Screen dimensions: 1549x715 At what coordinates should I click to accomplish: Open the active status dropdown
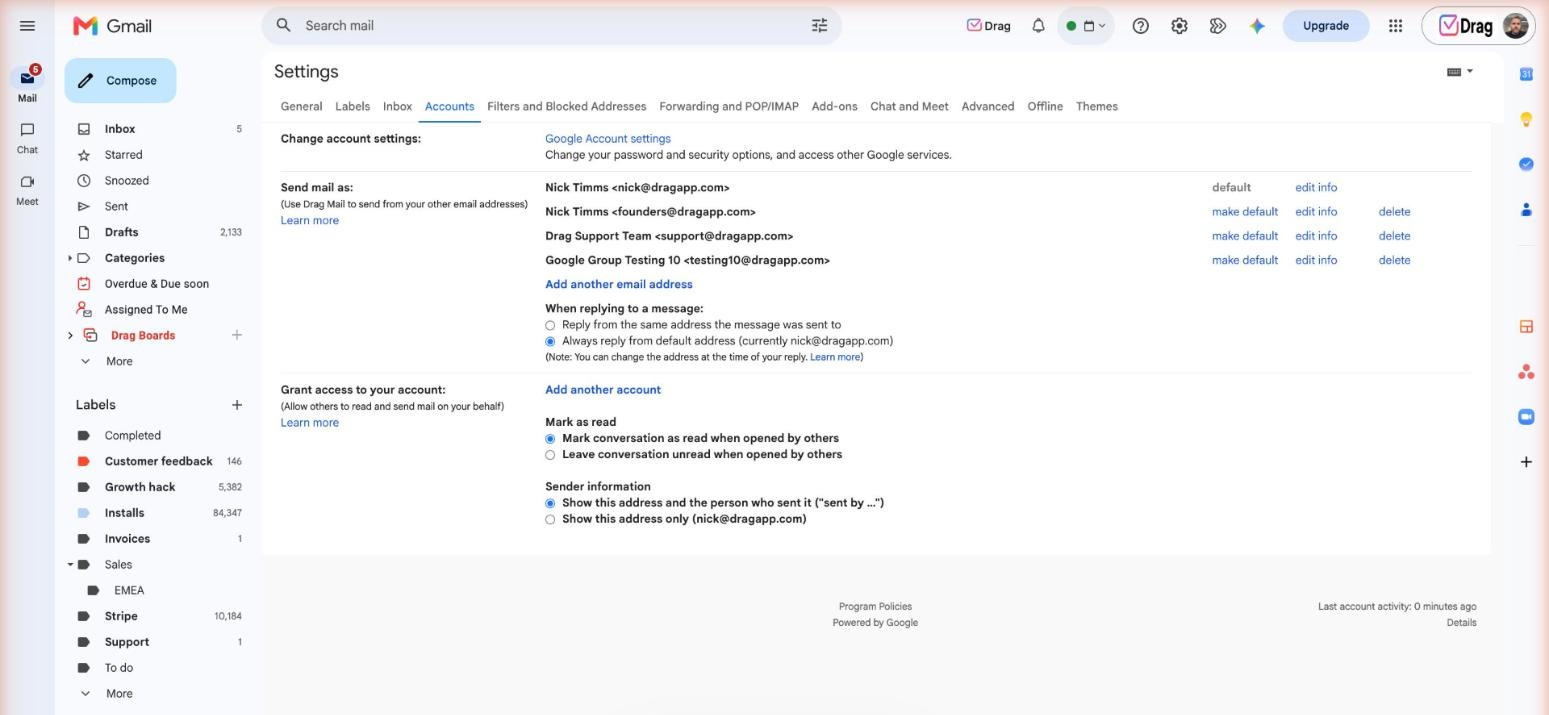(x=1085, y=26)
